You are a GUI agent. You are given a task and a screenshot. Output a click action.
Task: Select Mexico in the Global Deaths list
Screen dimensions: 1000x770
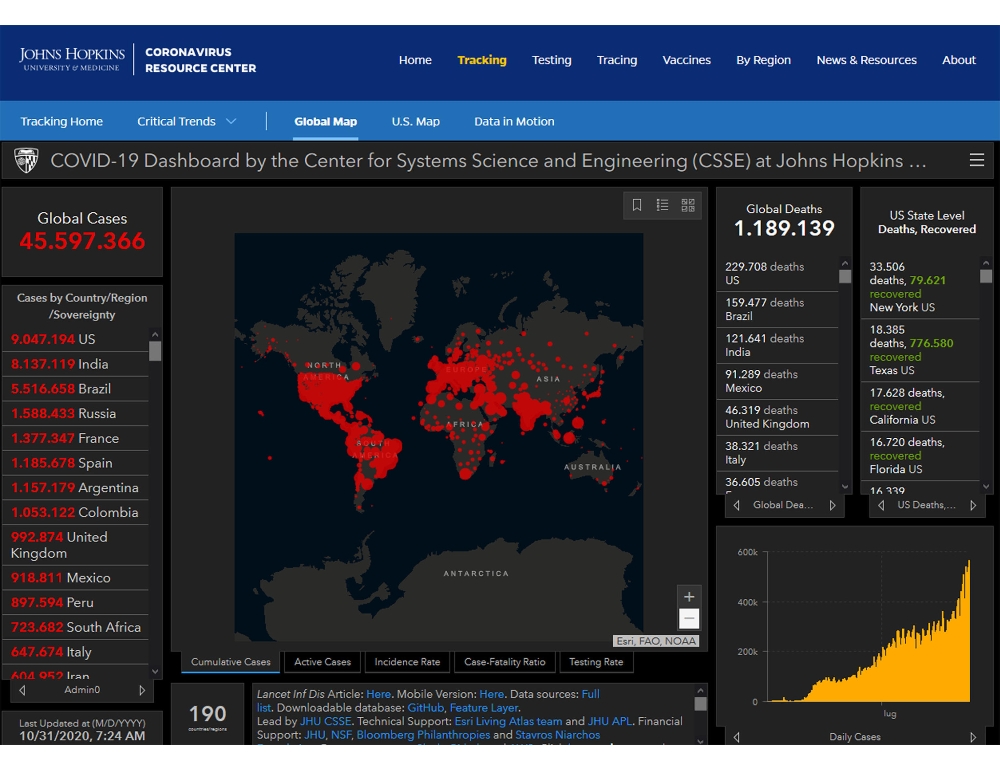777,381
